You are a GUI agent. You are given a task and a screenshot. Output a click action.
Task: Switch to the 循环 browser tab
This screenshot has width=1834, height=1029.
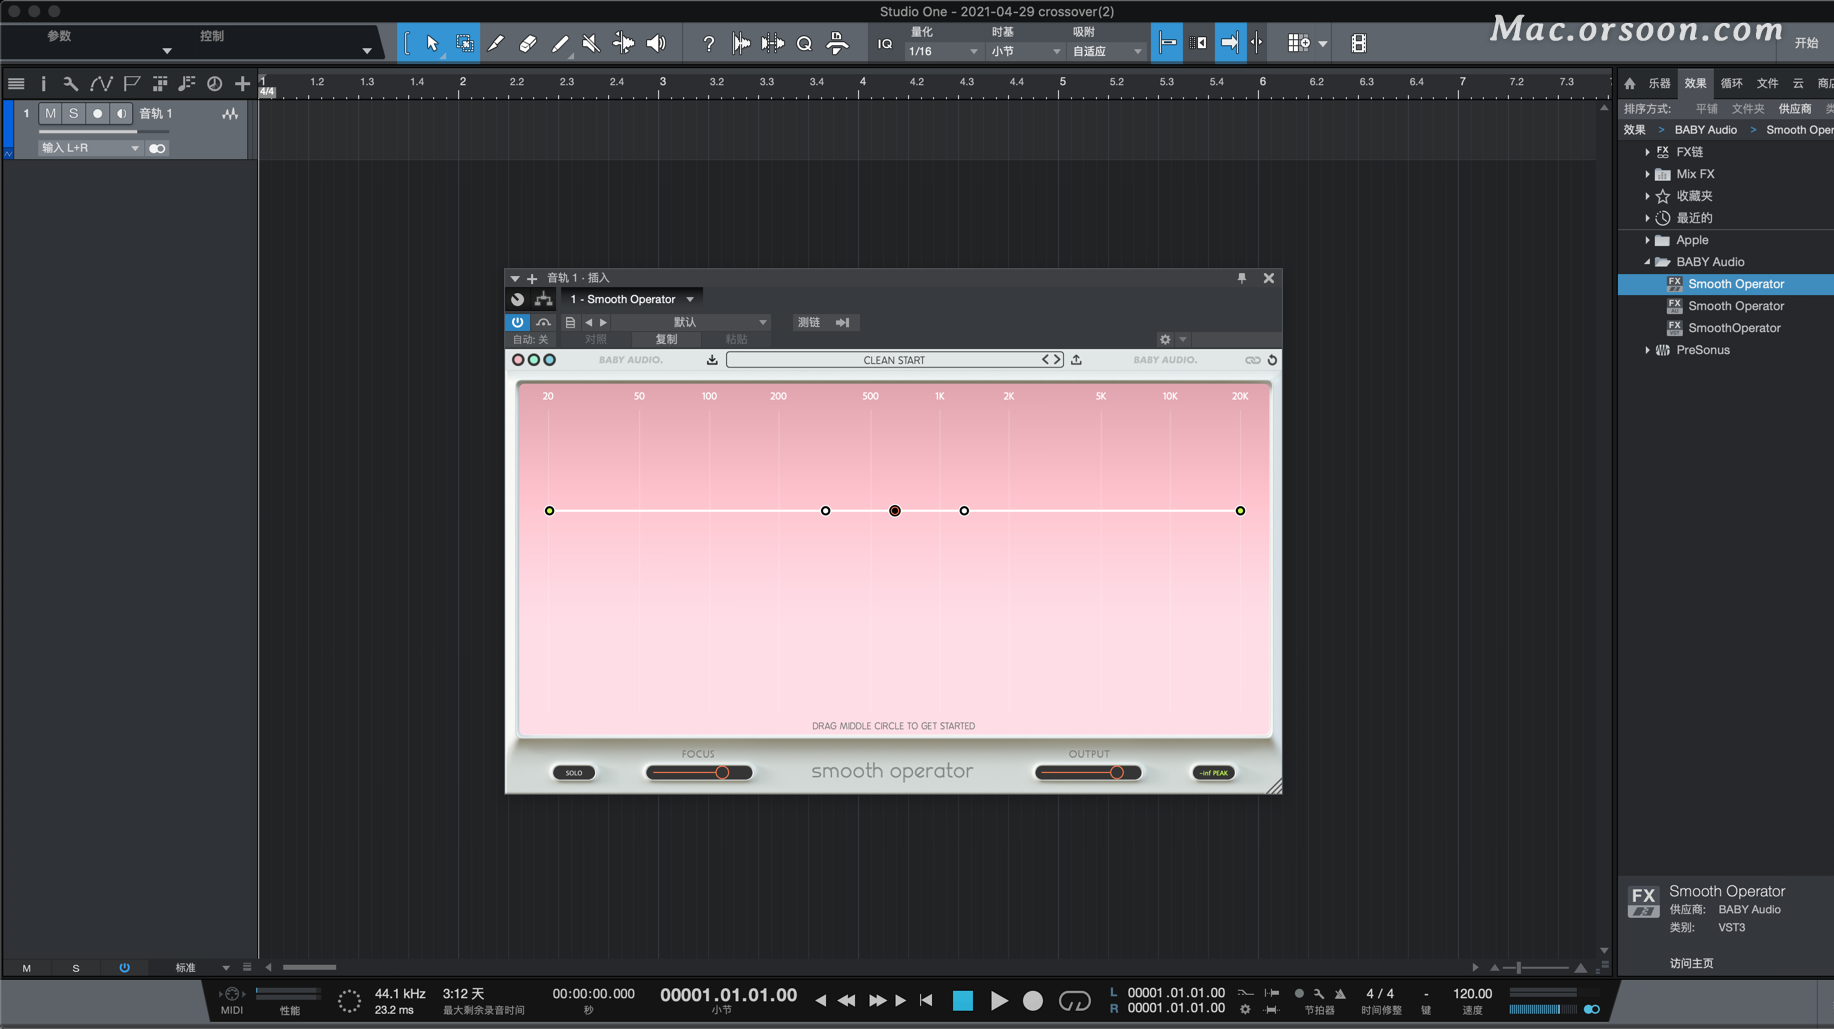[1731, 83]
